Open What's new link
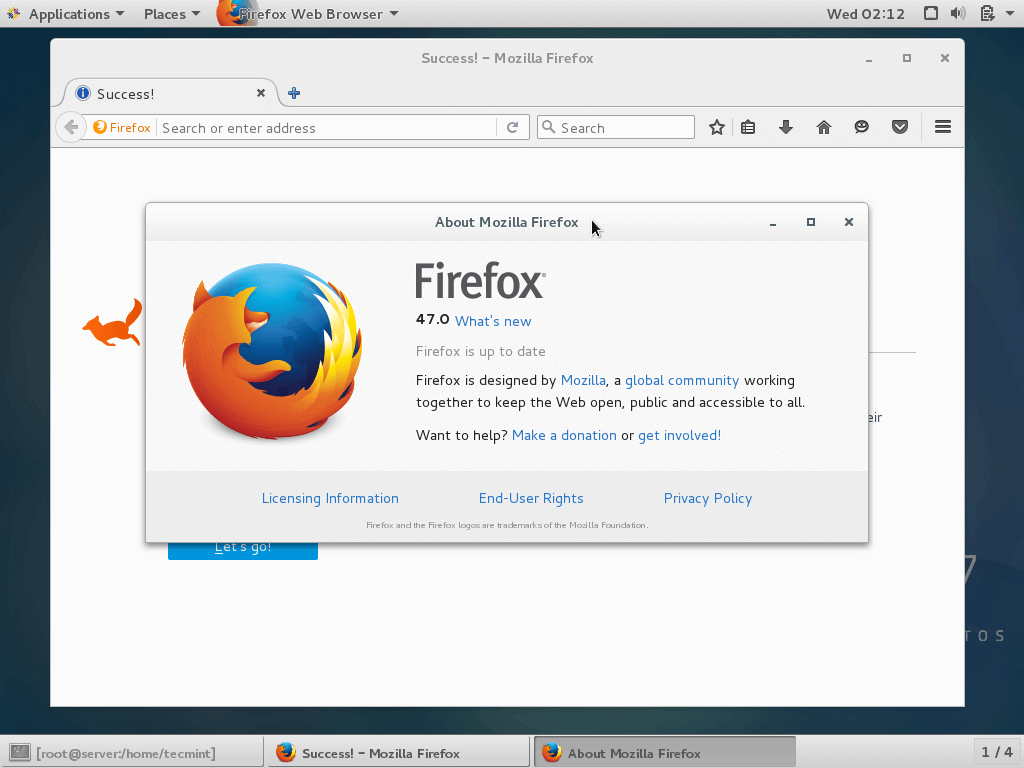Viewport: 1024px width, 768px height. (493, 321)
